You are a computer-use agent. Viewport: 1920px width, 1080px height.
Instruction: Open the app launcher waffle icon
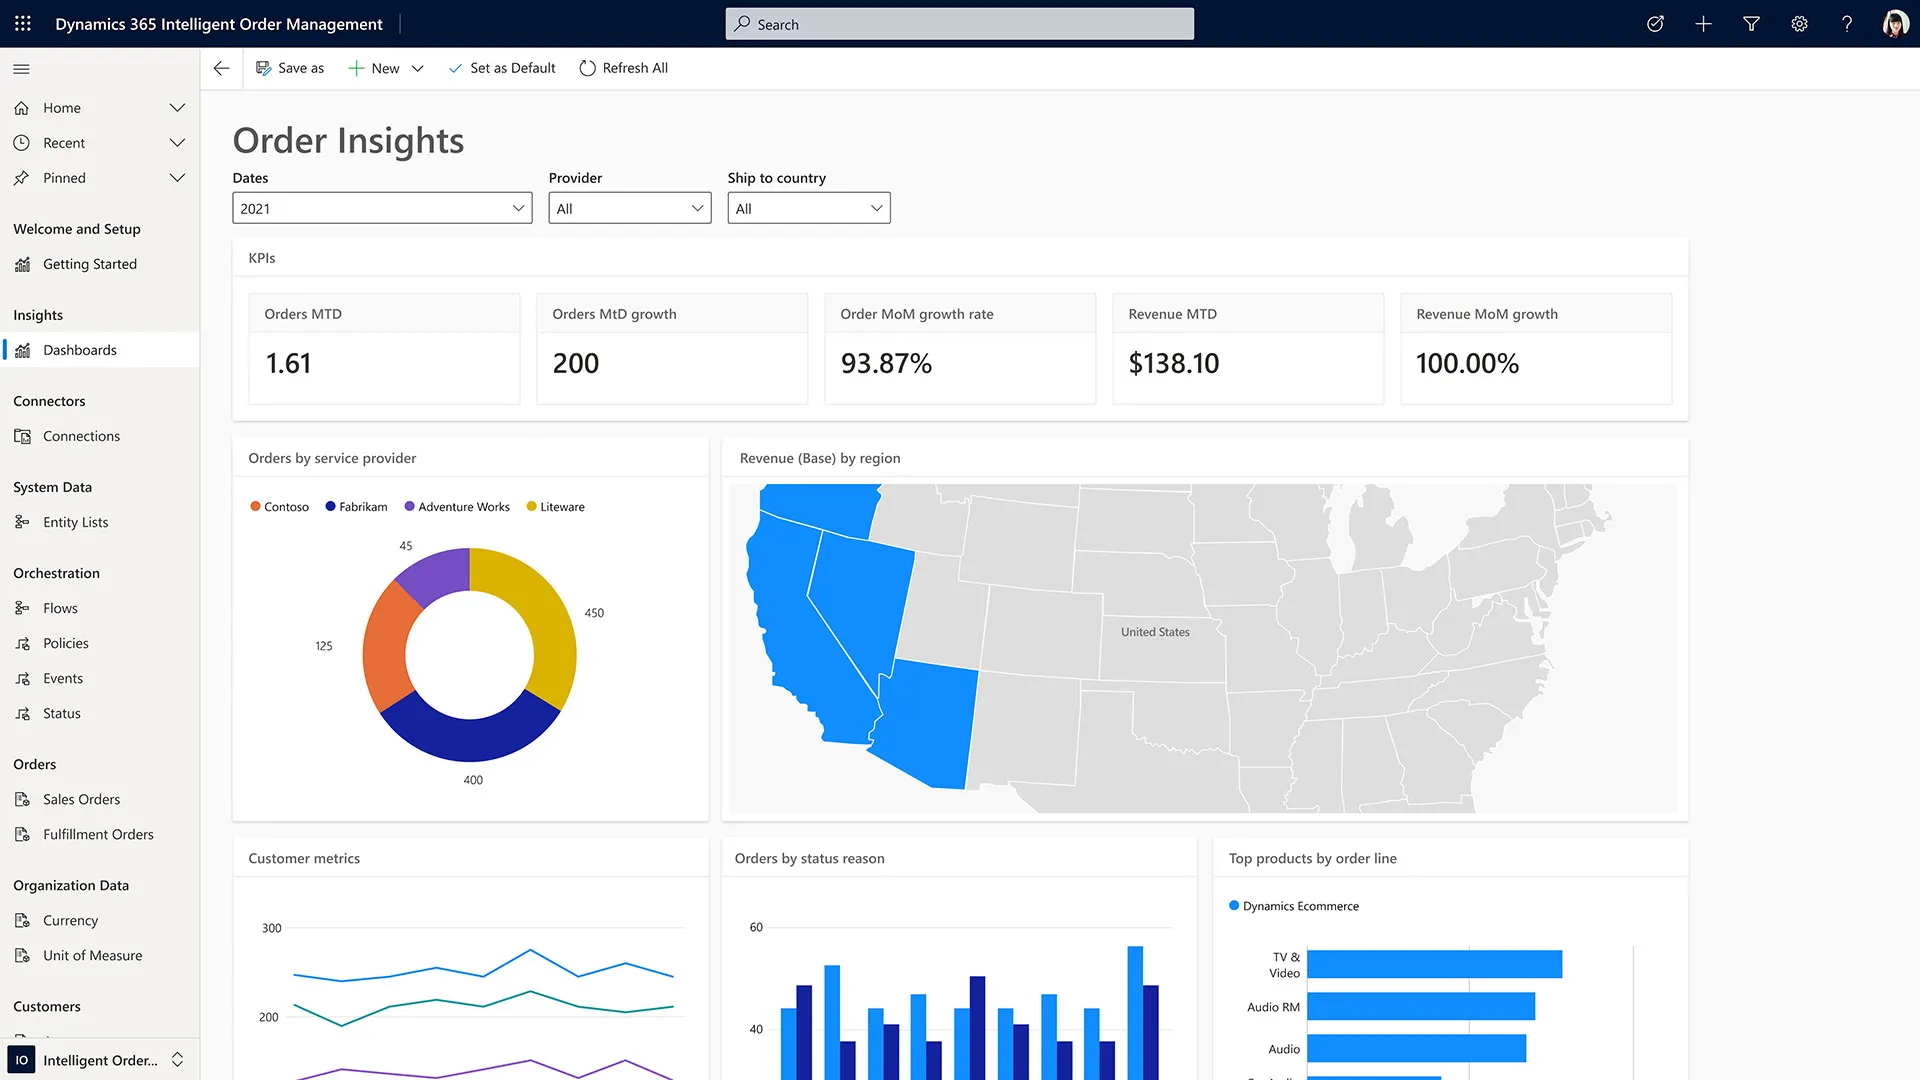pos(23,23)
